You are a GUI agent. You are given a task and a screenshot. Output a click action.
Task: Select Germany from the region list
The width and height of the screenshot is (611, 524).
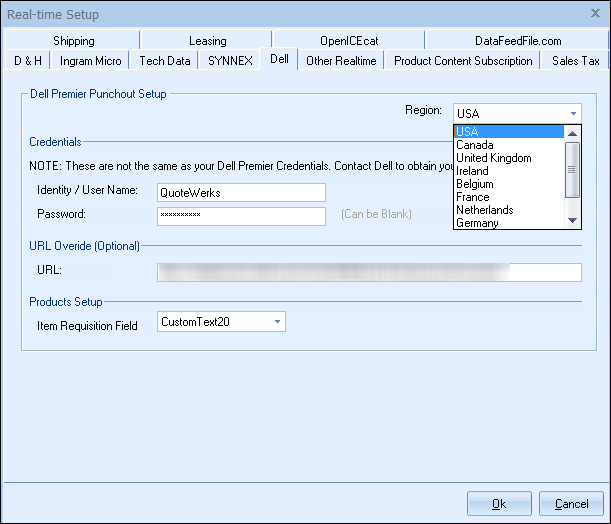click(509, 223)
